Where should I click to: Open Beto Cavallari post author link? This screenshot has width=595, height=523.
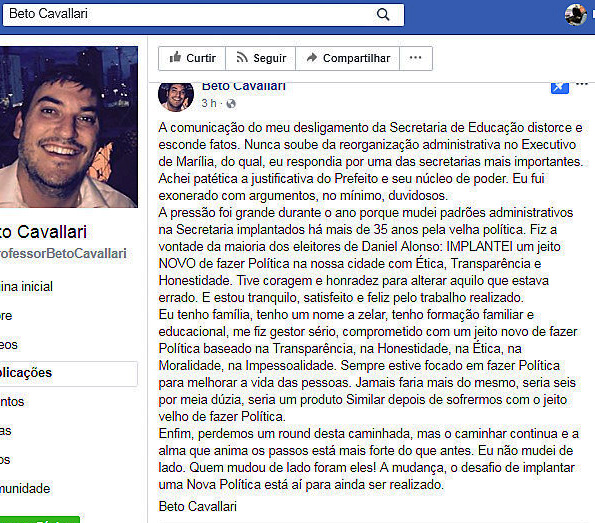[244, 87]
